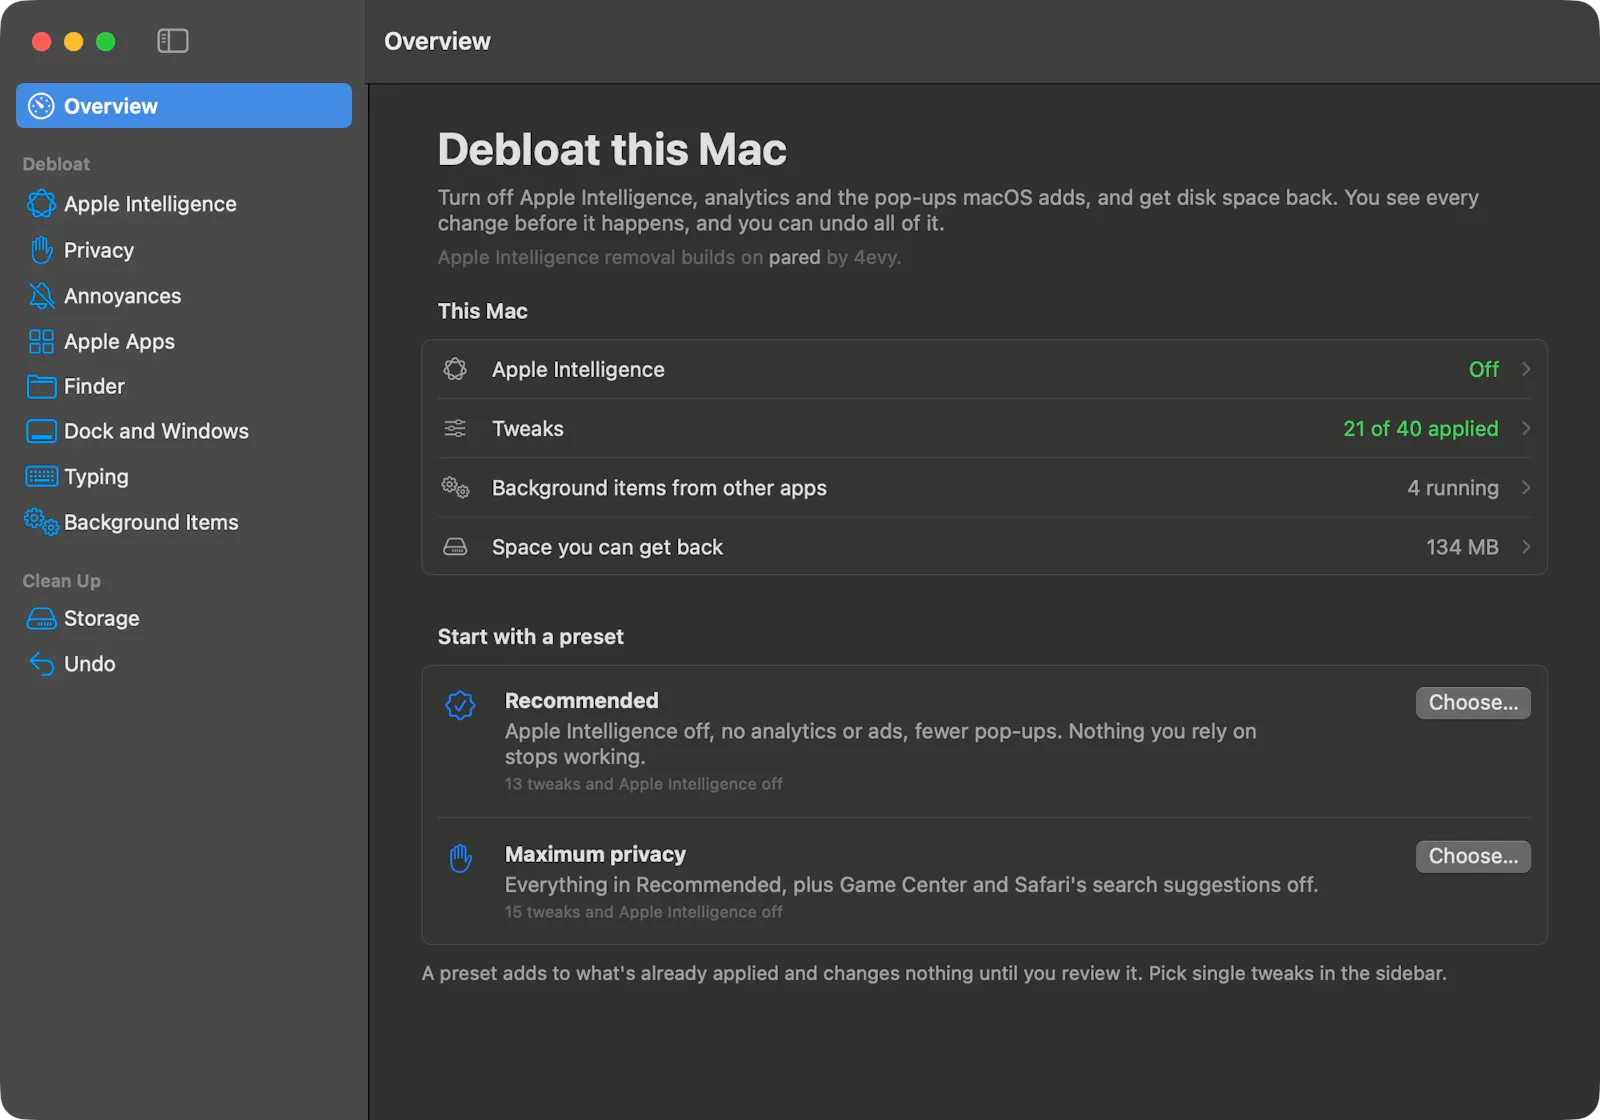This screenshot has height=1120, width=1600.
Task: Open Apple Intelligence sidebar section
Action: pos(184,204)
